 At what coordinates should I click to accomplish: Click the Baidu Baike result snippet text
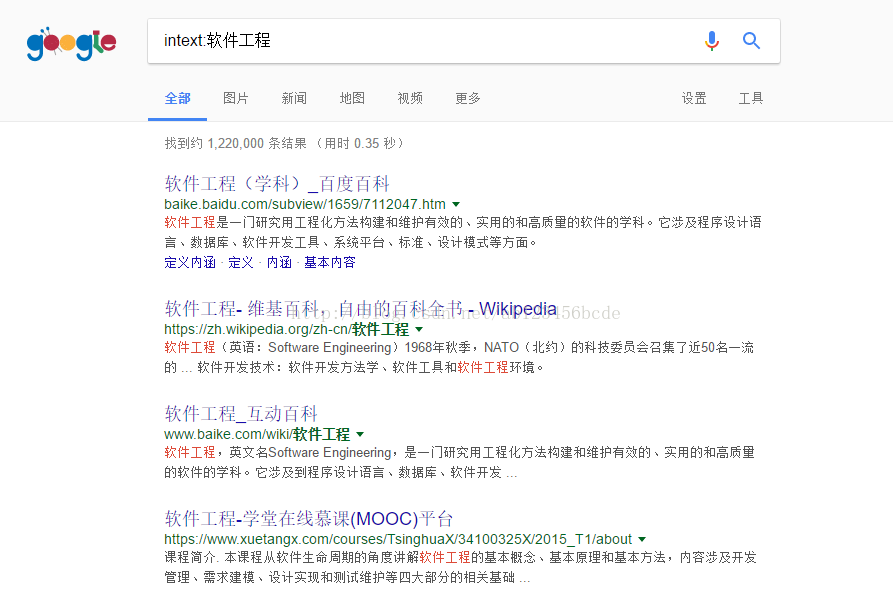pyautogui.click(x=462, y=232)
